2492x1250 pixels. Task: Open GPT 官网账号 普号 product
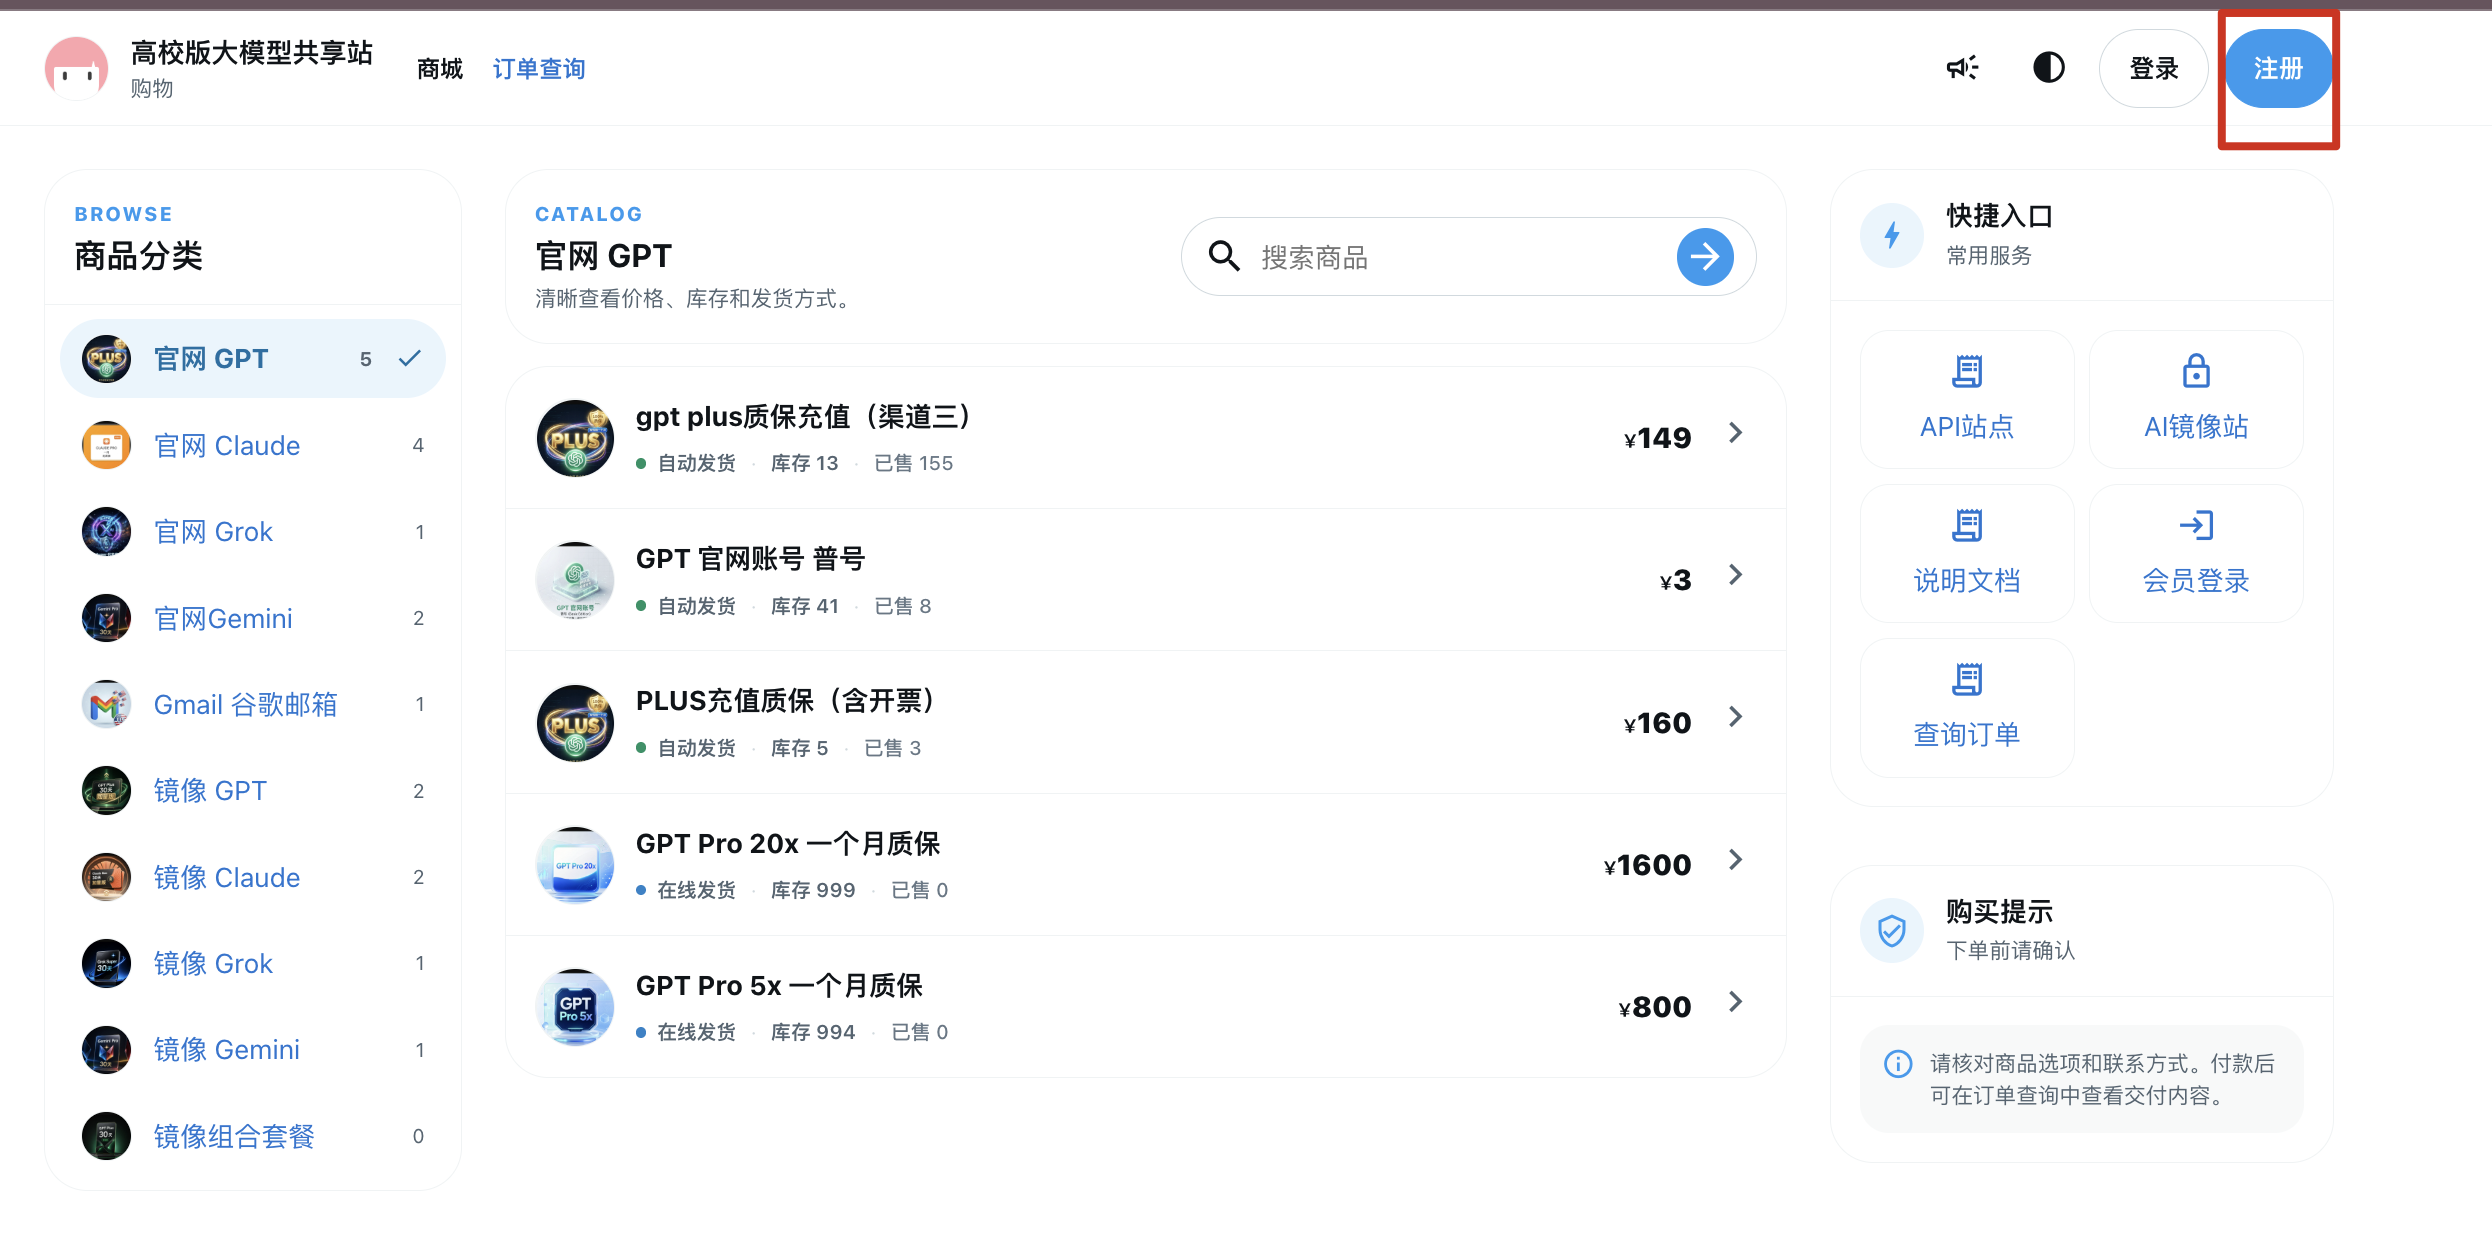pos(1146,581)
